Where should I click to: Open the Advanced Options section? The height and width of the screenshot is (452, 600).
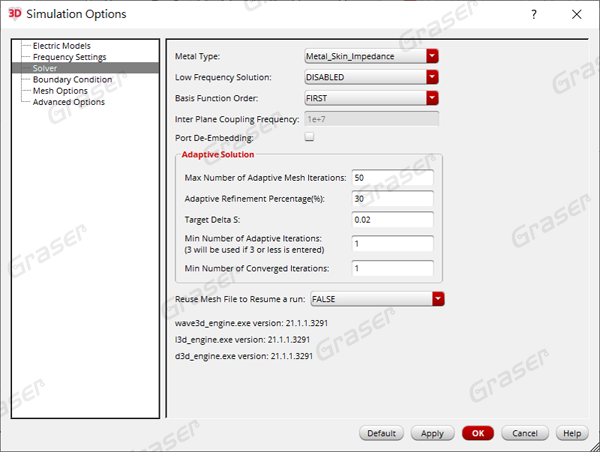click(68, 102)
